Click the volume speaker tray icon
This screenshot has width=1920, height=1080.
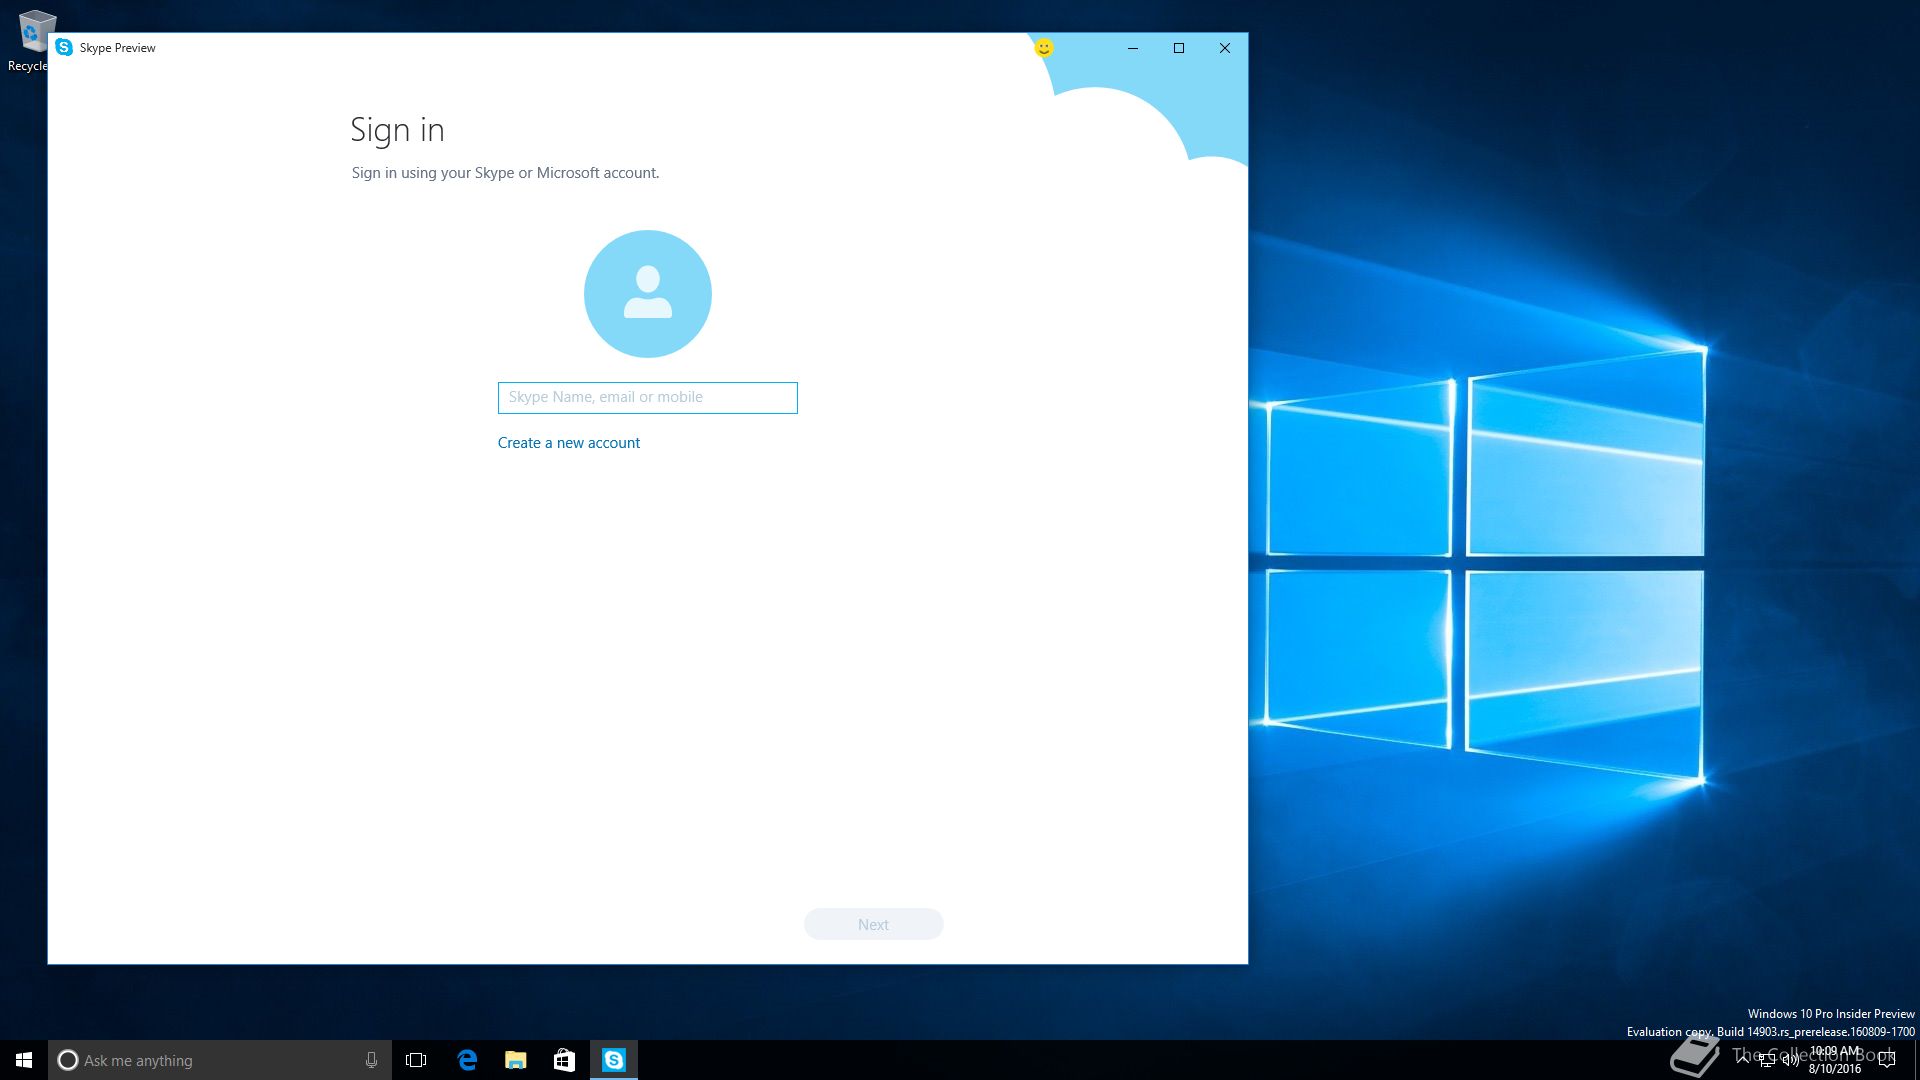coord(1791,1060)
